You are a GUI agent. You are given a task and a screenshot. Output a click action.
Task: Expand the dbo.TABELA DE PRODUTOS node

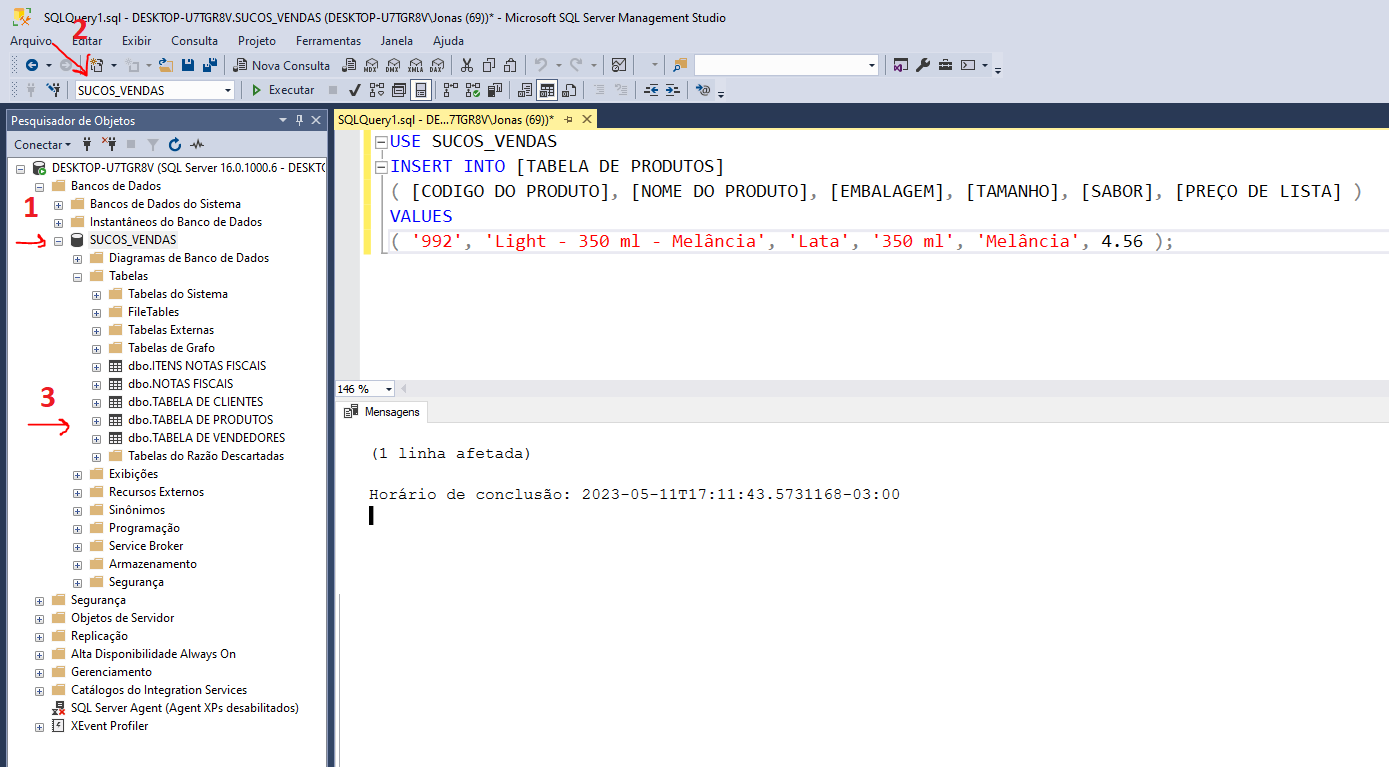tap(96, 420)
